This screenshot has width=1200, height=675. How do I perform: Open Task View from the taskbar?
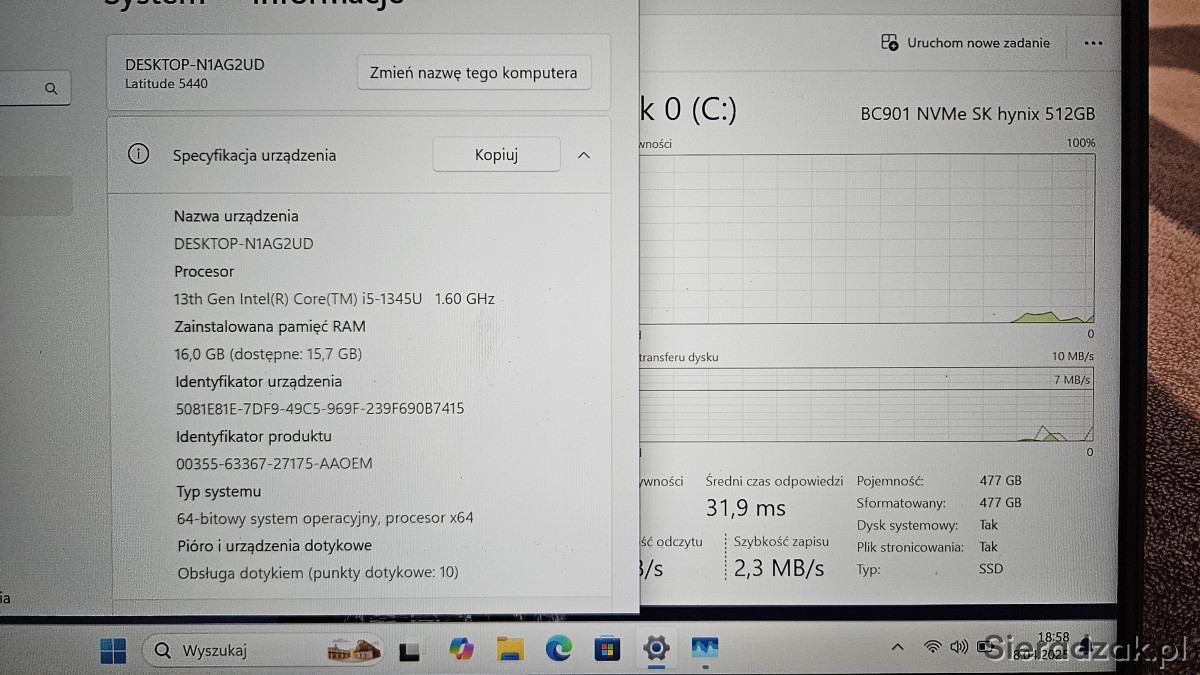410,651
